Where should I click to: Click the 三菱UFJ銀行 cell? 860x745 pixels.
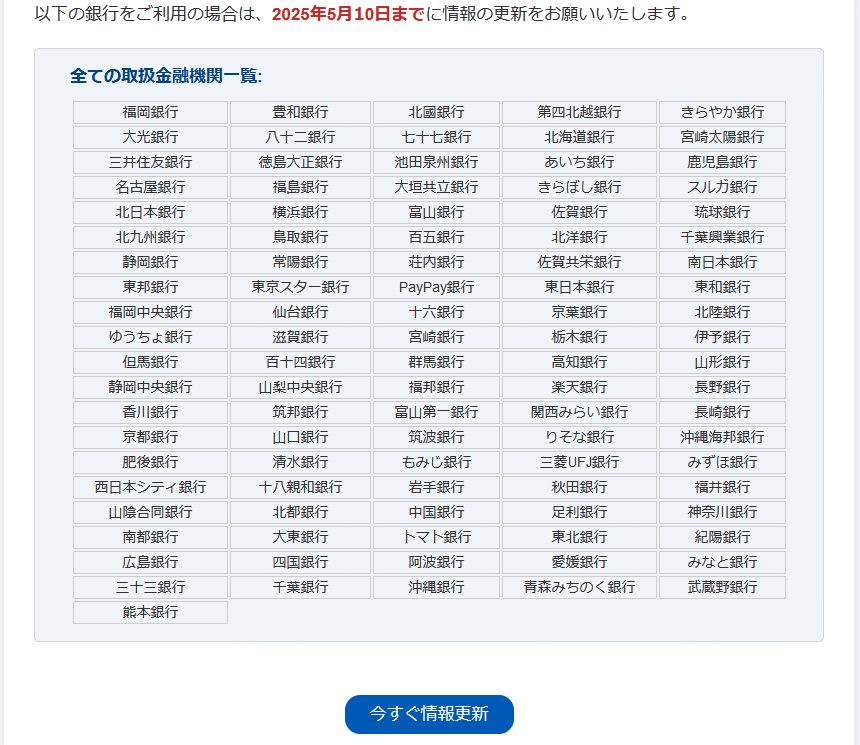579,462
